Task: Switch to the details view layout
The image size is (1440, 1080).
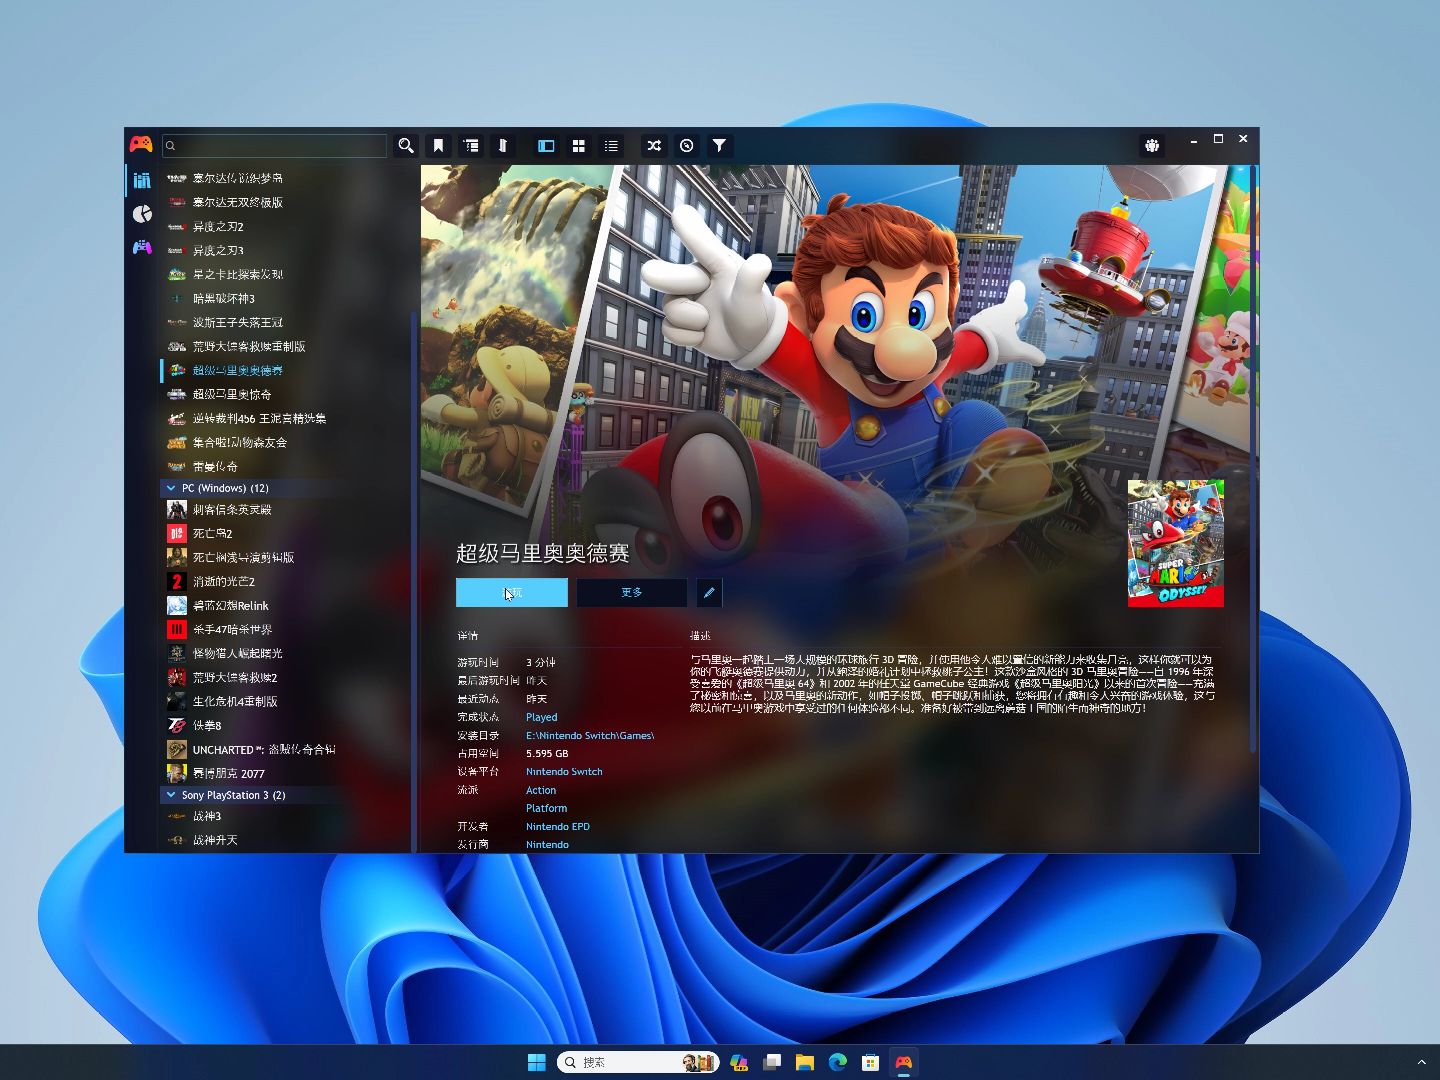Action: point(546,146)
